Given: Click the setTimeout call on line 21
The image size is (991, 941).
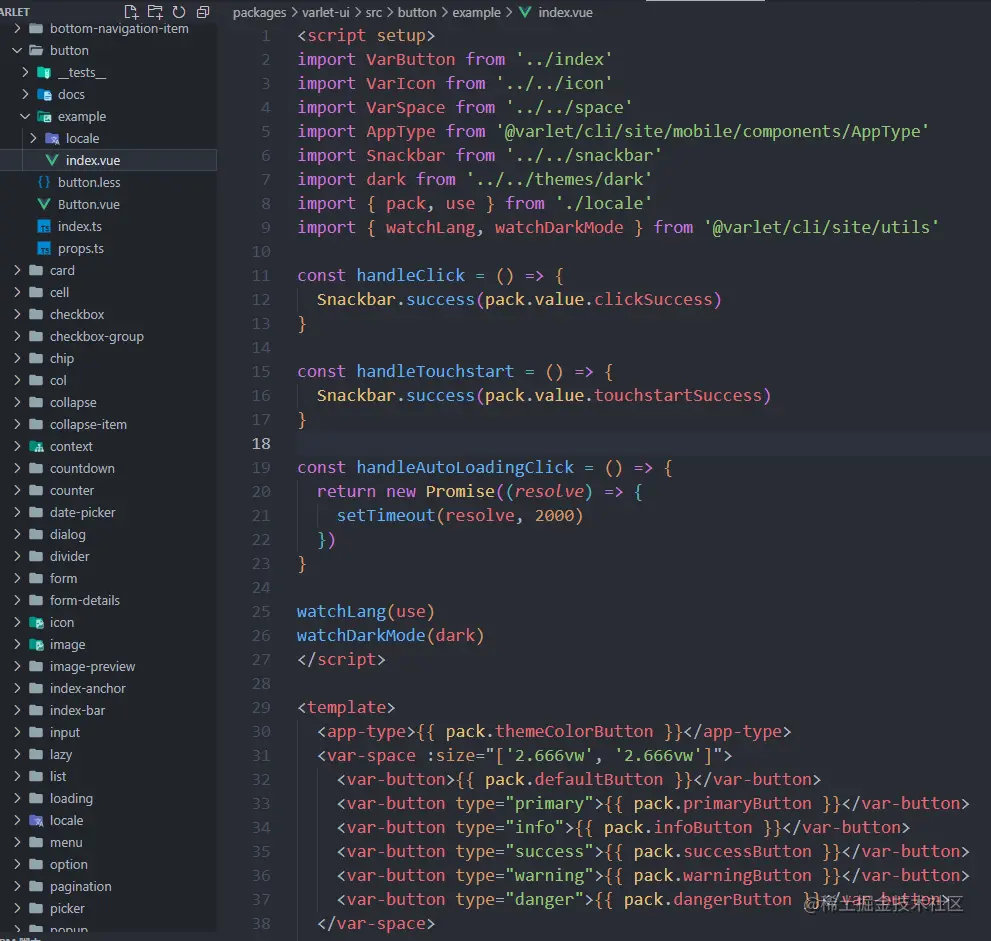Looking at the screenshot, I should [x=460, y=516].
